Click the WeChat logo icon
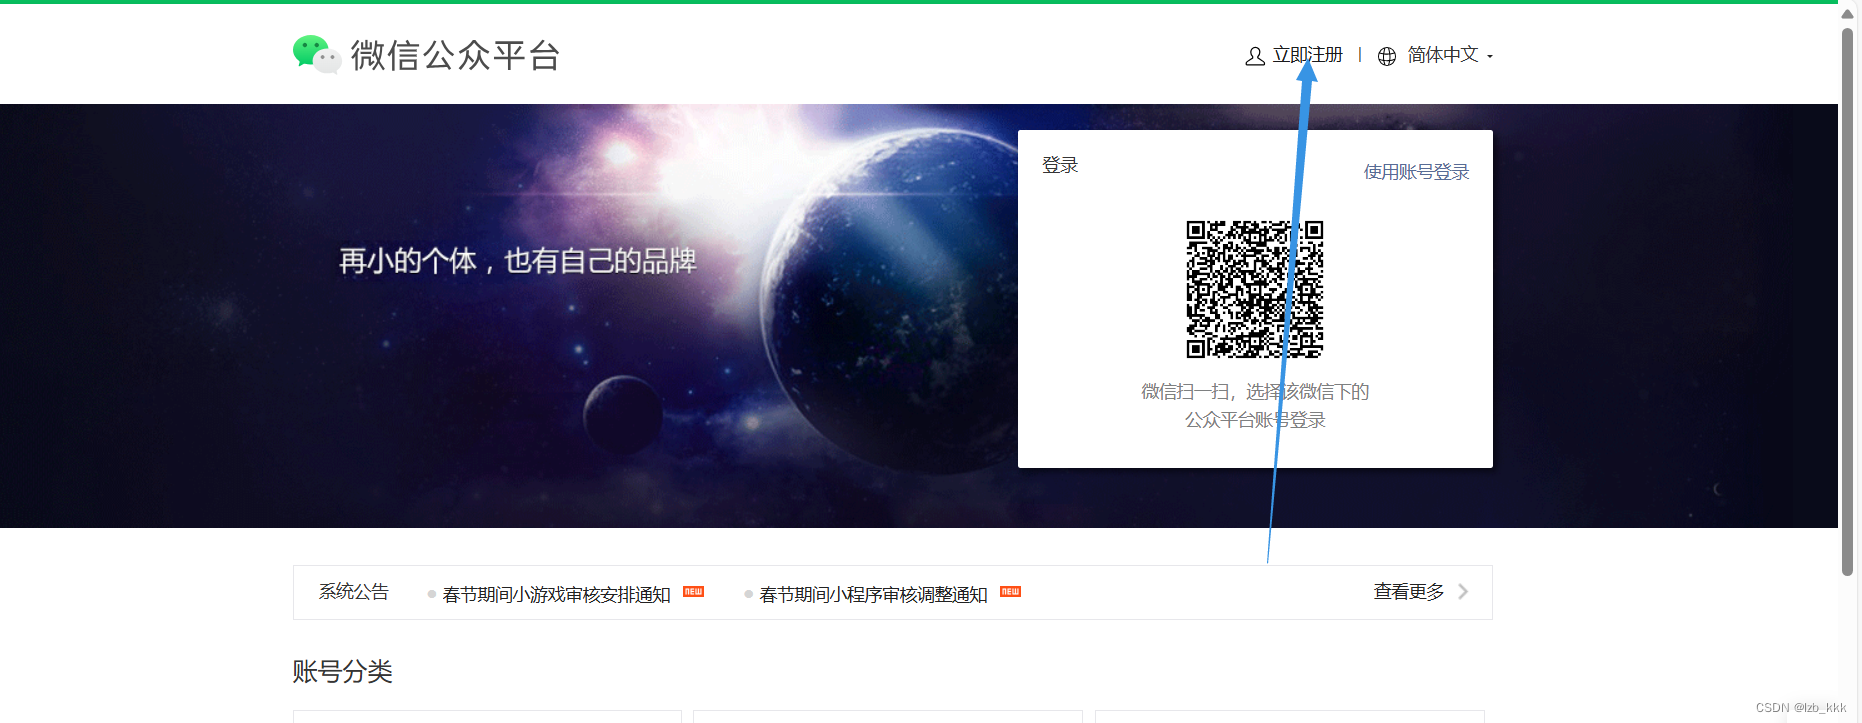The image size is (1862, 723). 317,54
